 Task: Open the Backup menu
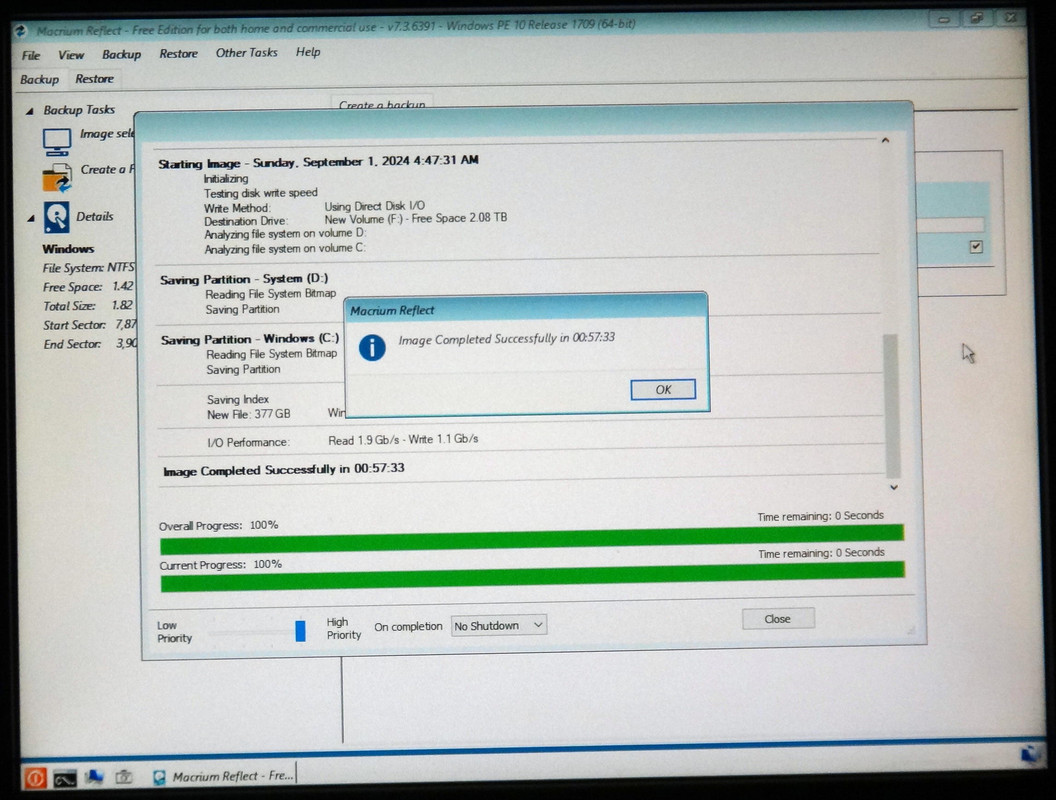point(121,55)
